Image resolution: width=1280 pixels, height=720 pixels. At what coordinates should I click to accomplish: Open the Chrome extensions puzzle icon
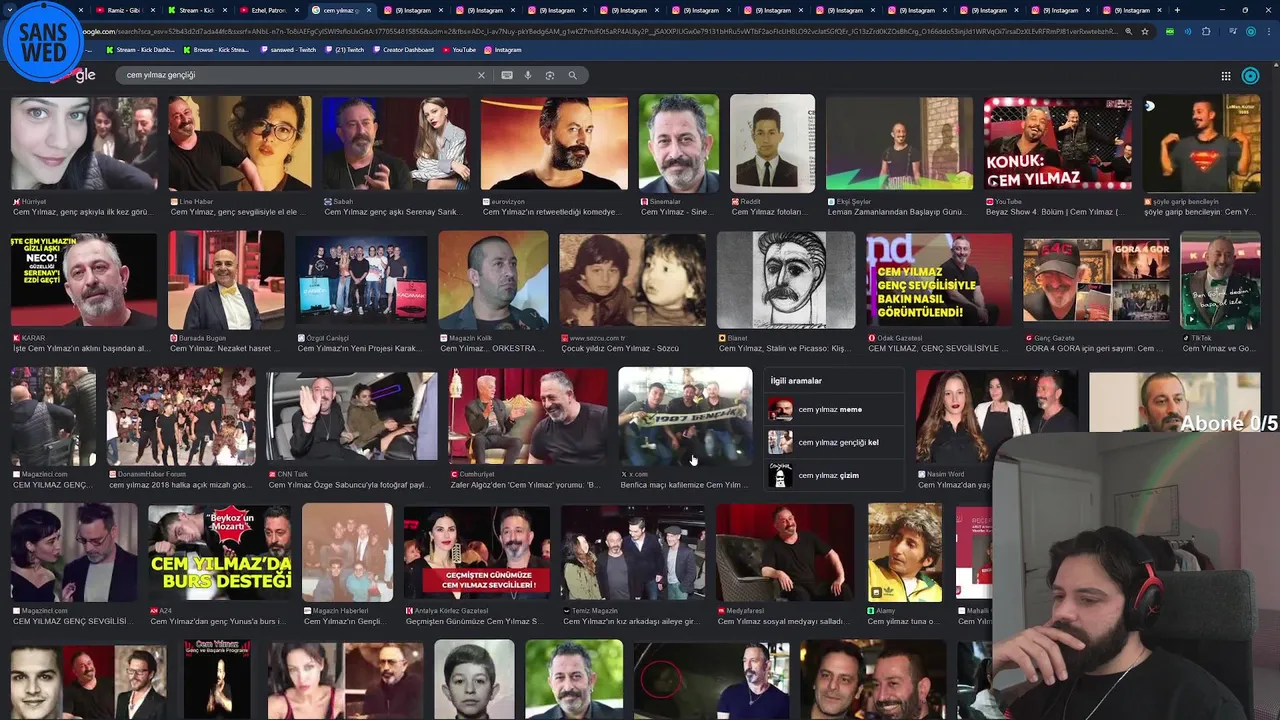1206,31
